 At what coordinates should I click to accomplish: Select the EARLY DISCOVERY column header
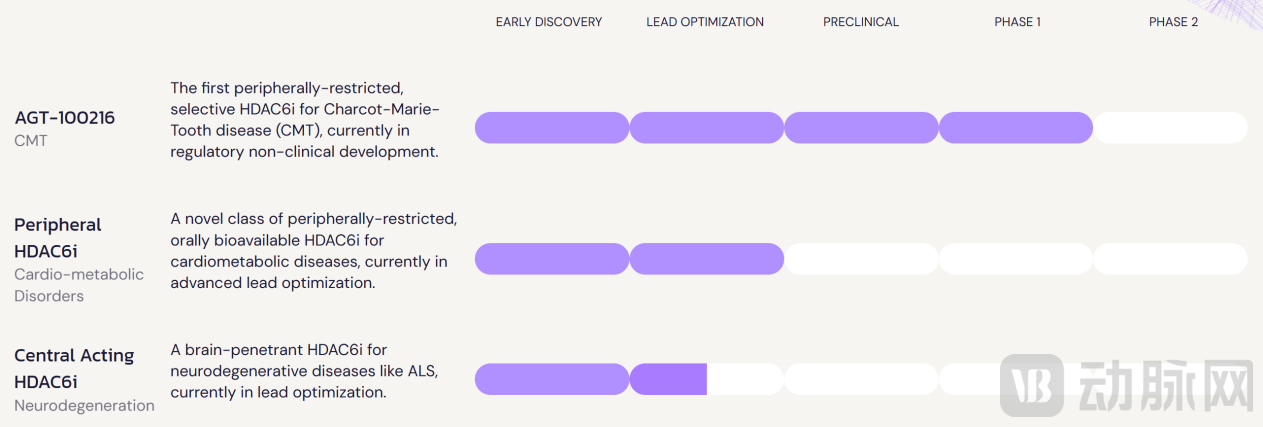[549, 22]
